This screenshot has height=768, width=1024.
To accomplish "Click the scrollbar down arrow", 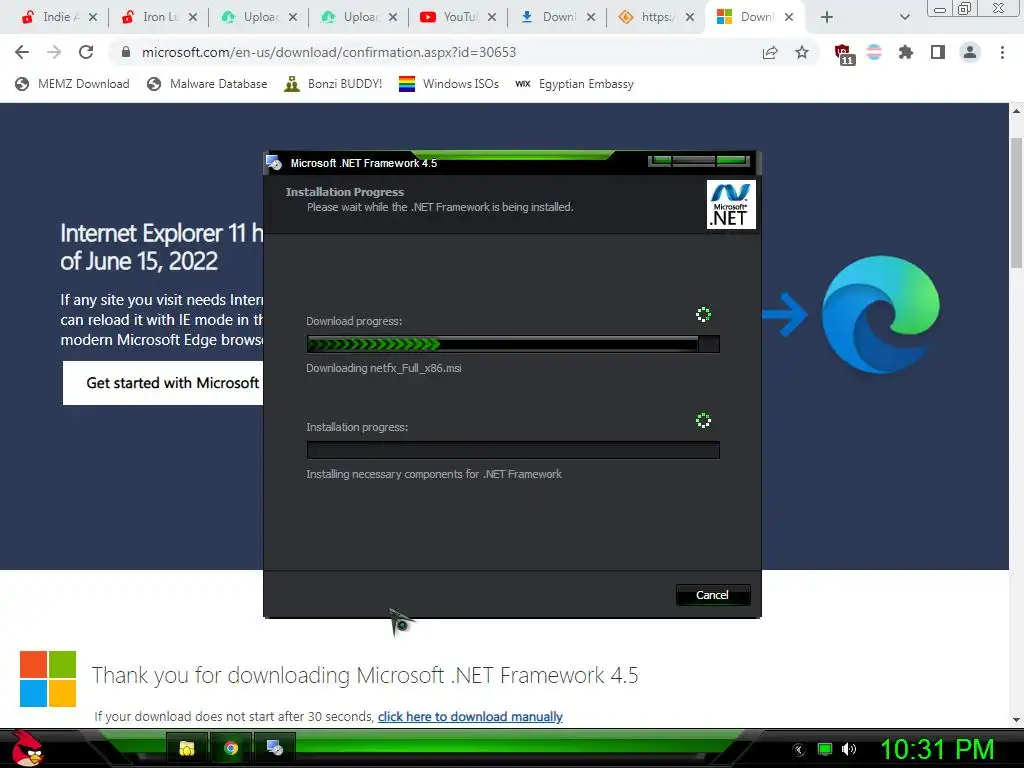I will click(1016, 719).
